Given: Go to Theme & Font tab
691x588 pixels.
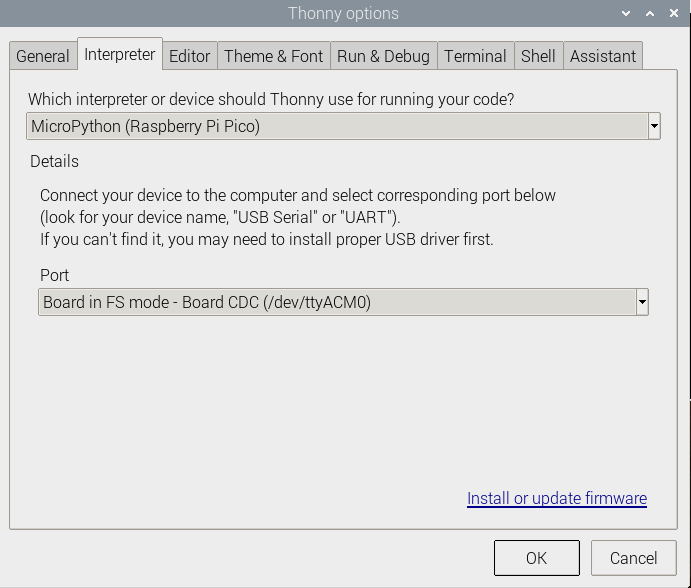Looking at the screenshot, I should (274, 56).
